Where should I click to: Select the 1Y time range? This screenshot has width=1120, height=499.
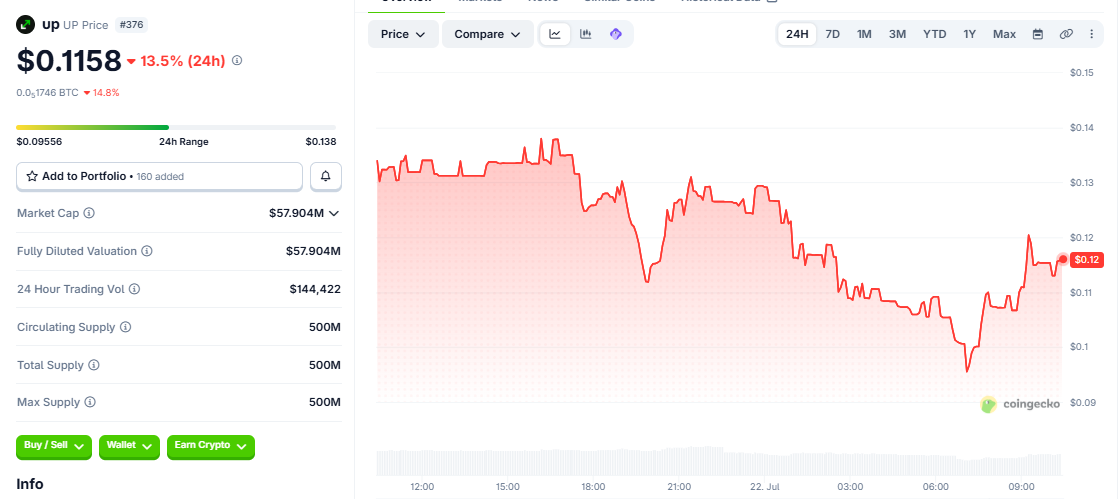coord(969,34)
